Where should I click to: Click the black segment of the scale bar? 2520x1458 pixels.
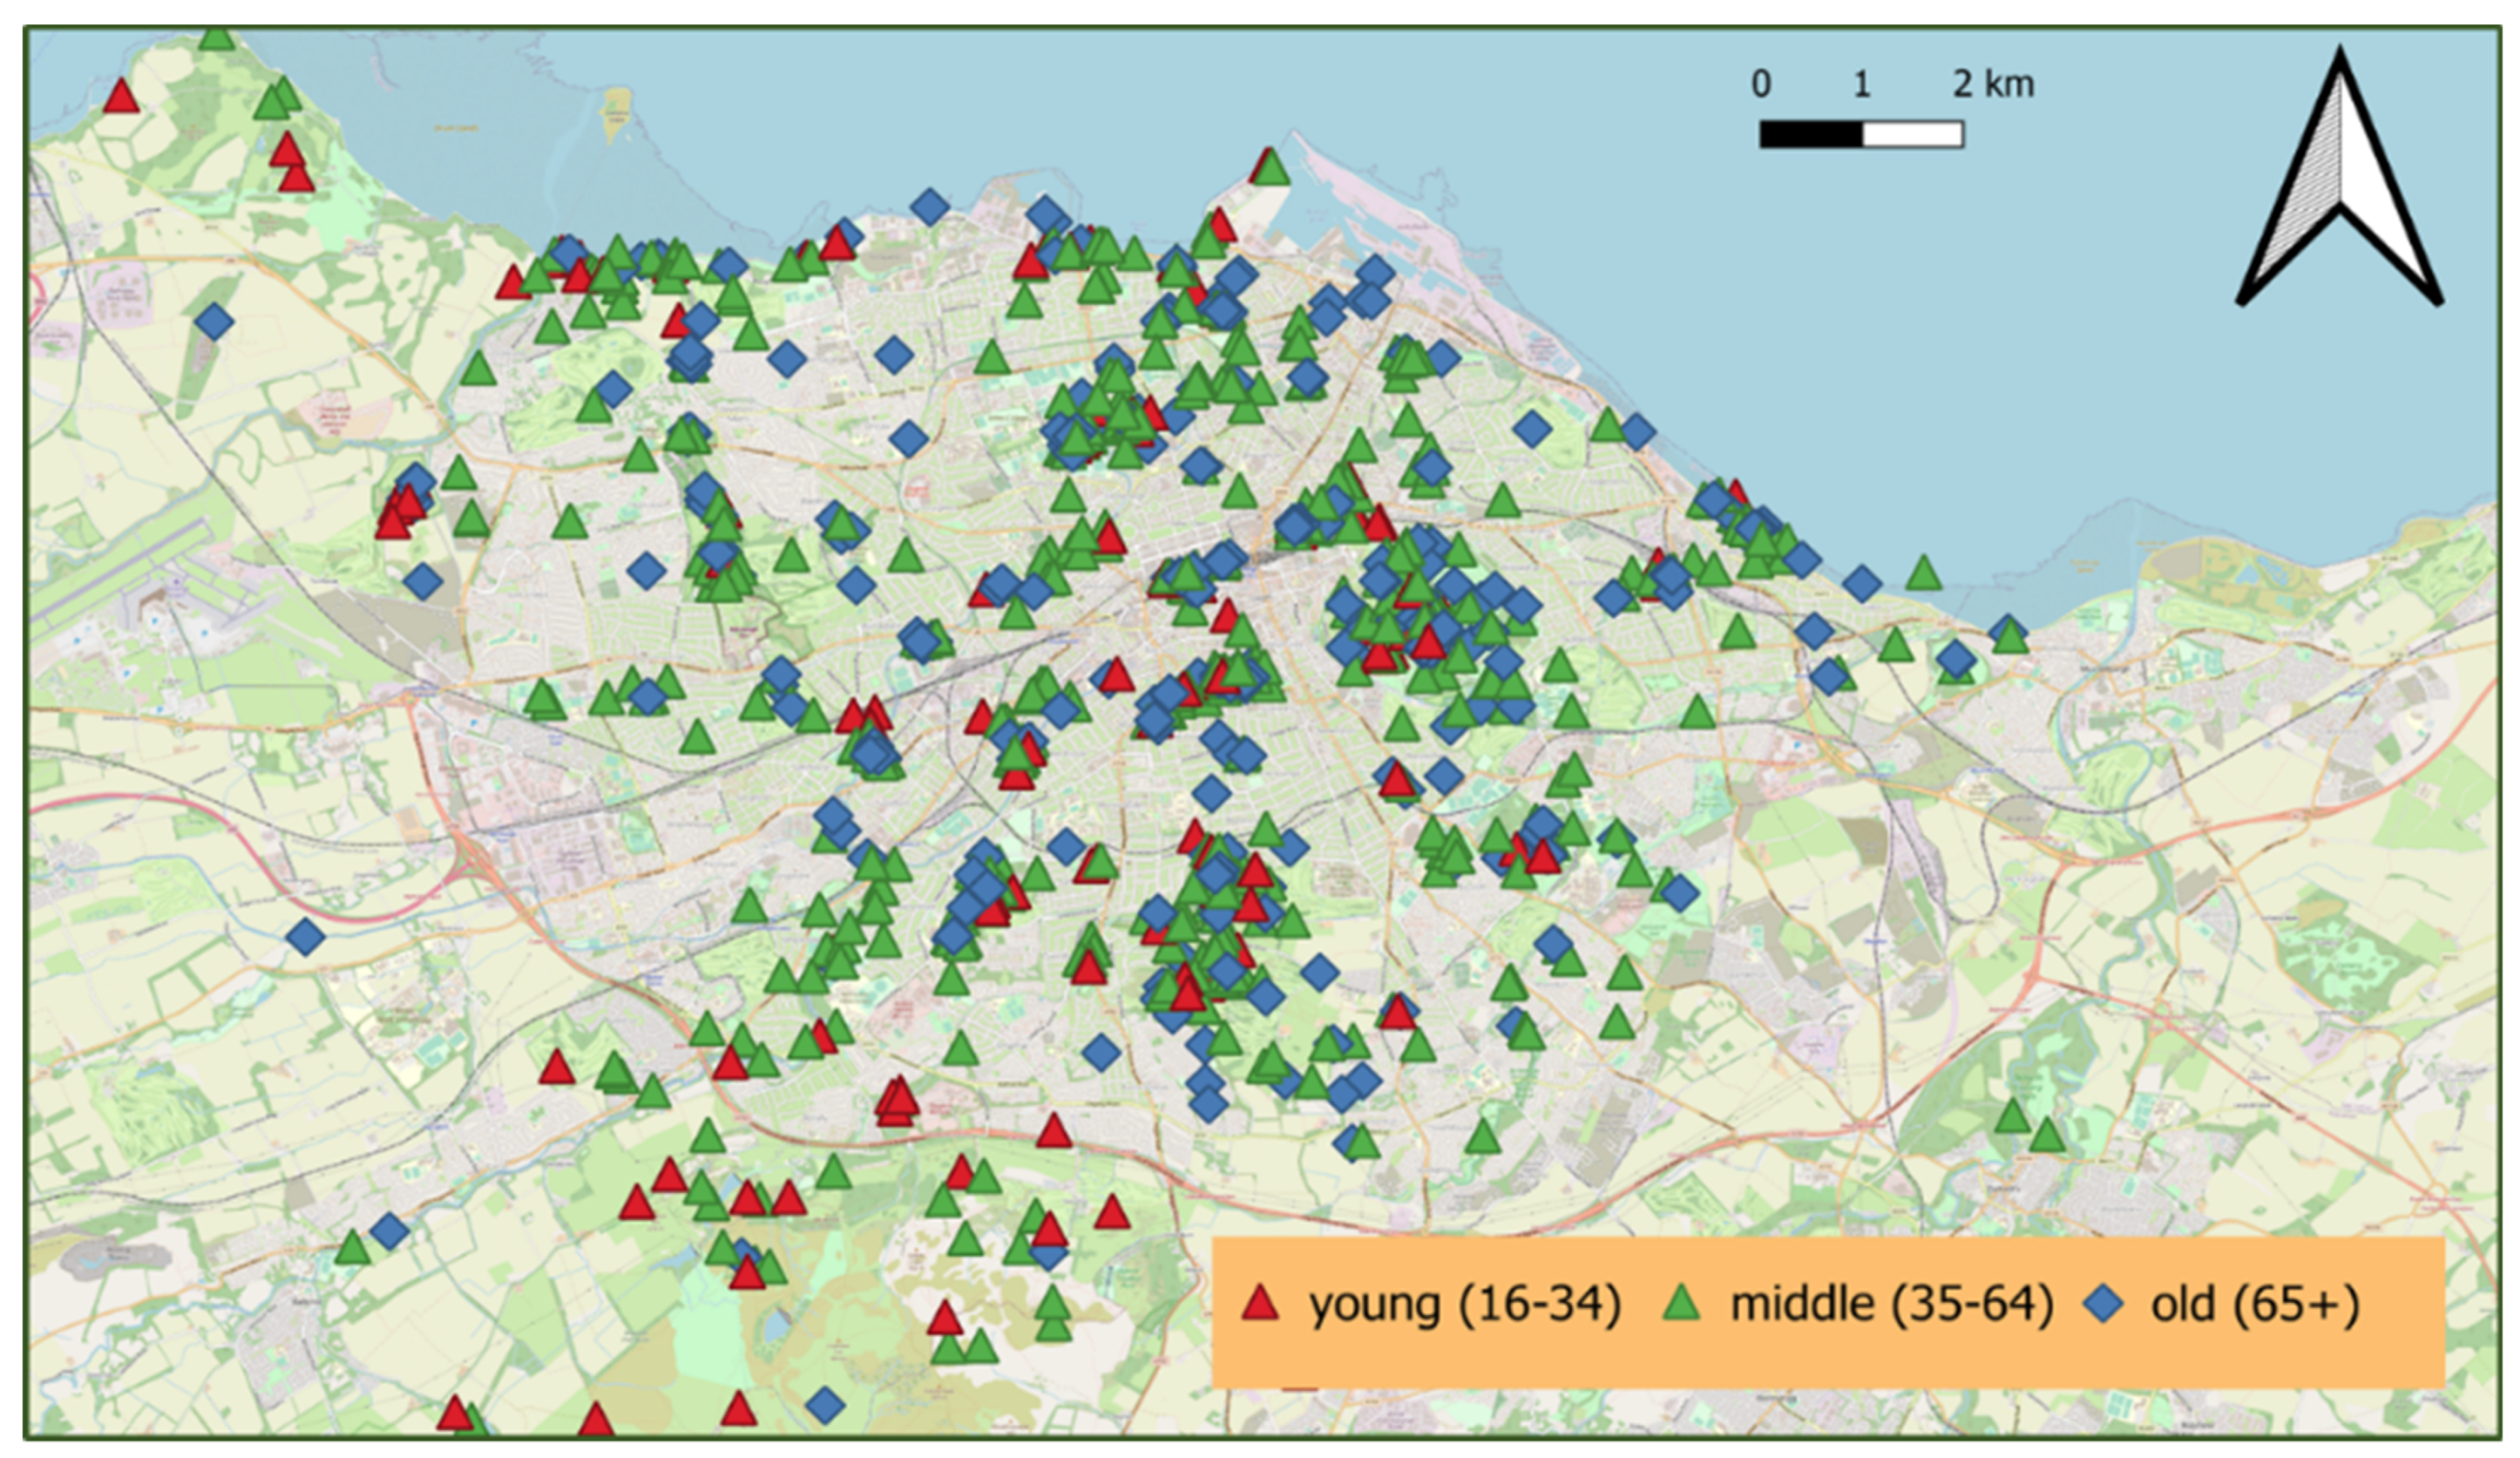[x=1810, y=134]
